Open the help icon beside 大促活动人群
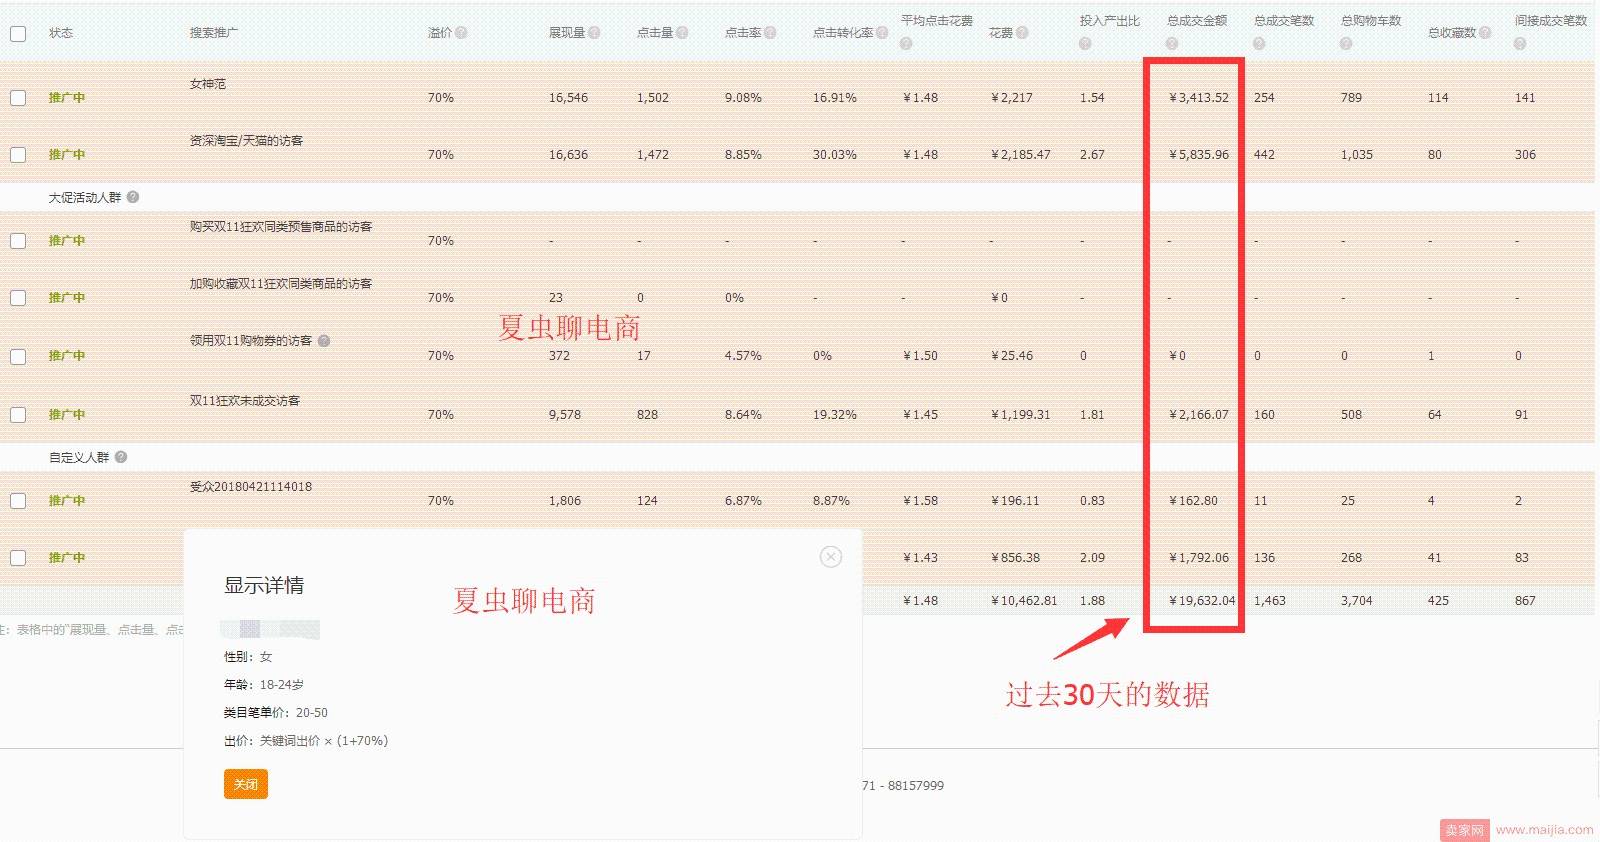Screen dimensions: 1600x842 133,197
